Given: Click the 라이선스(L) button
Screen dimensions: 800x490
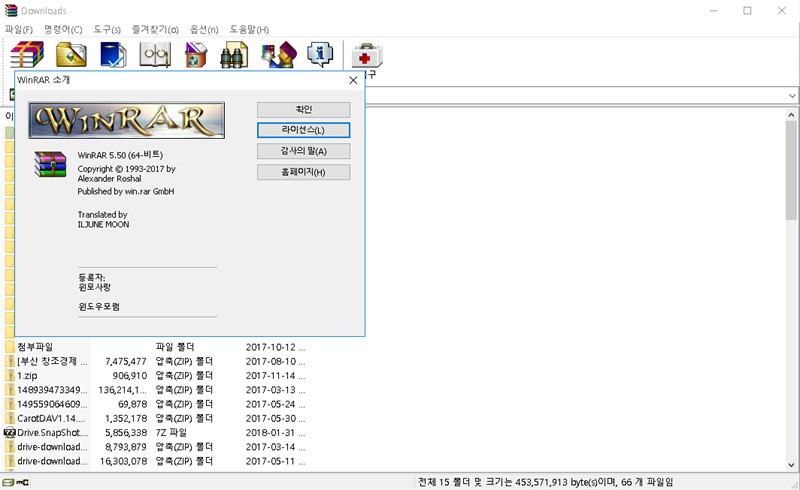Looking at the screenshot, I should (304, 130).
